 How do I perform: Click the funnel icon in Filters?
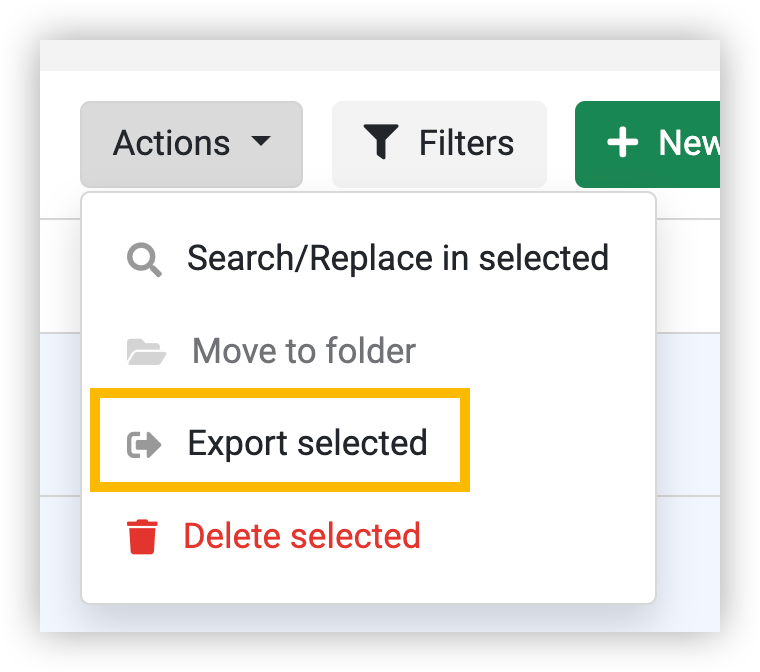381,142
